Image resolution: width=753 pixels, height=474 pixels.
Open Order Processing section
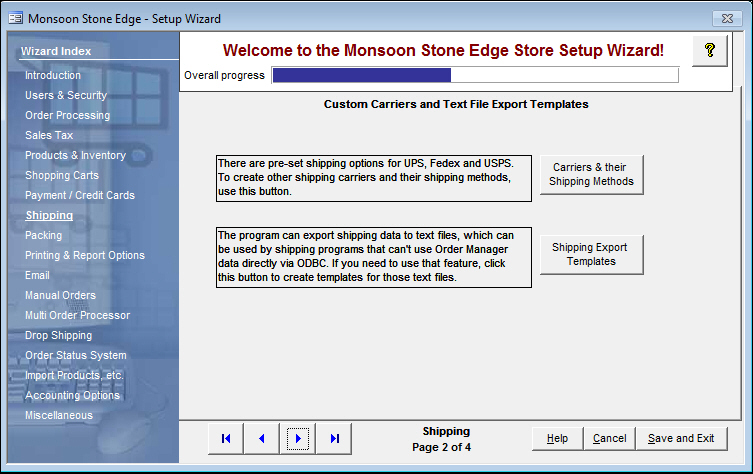click(x=67, y=115)
